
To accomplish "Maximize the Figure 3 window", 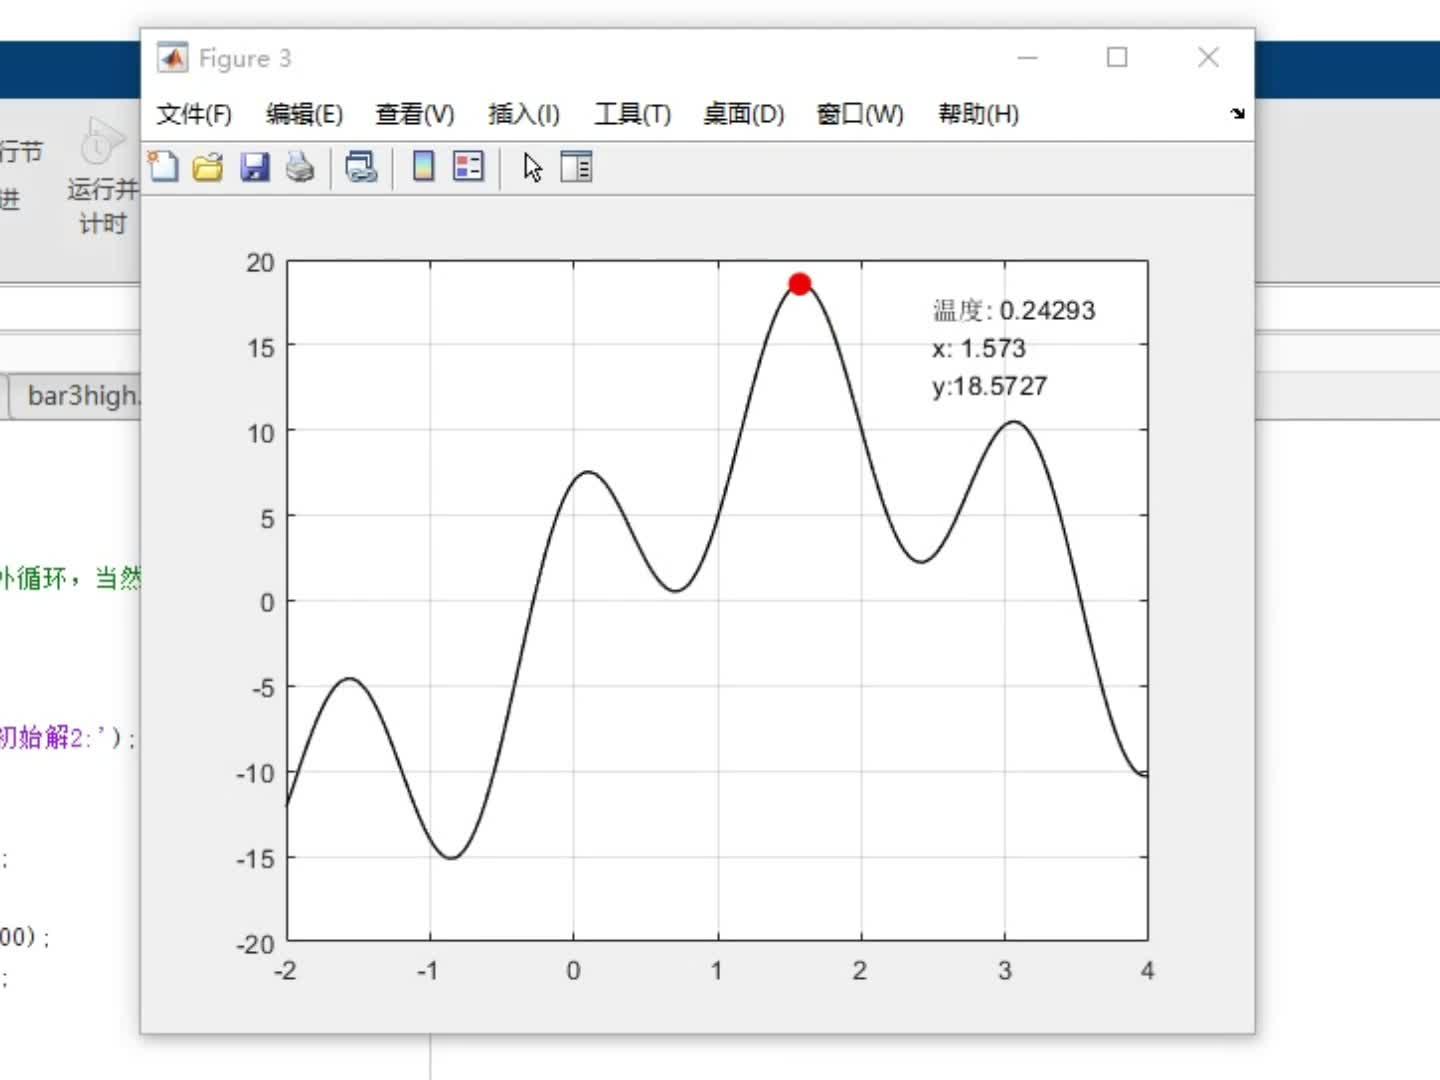I will coord(1117,58).
